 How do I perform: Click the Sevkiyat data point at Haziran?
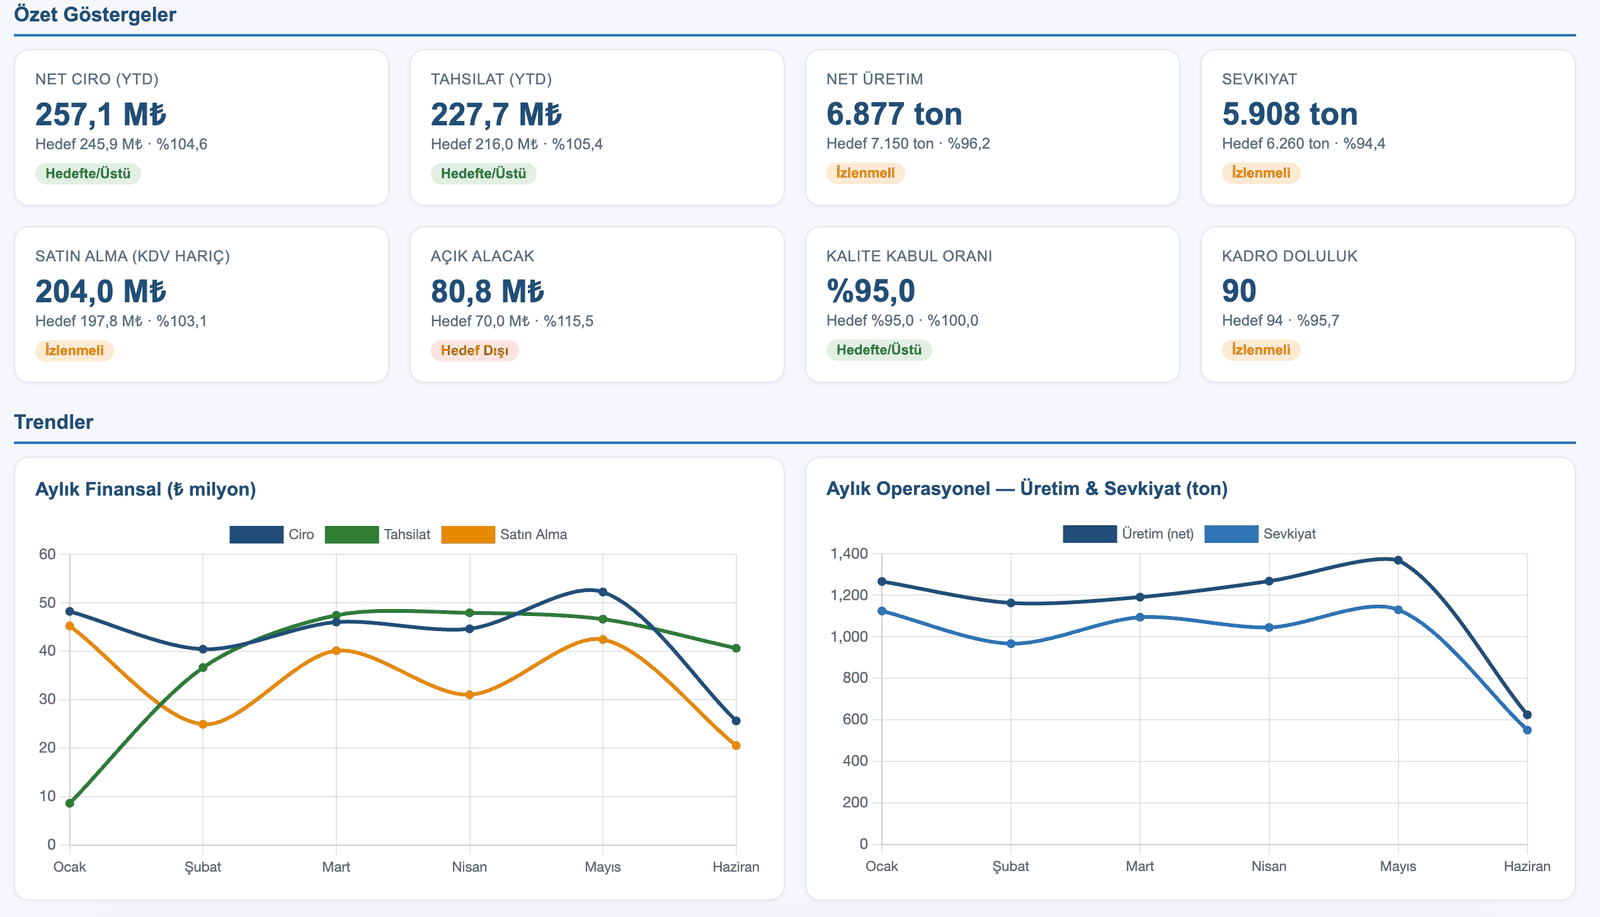(x=1527, y=730)
